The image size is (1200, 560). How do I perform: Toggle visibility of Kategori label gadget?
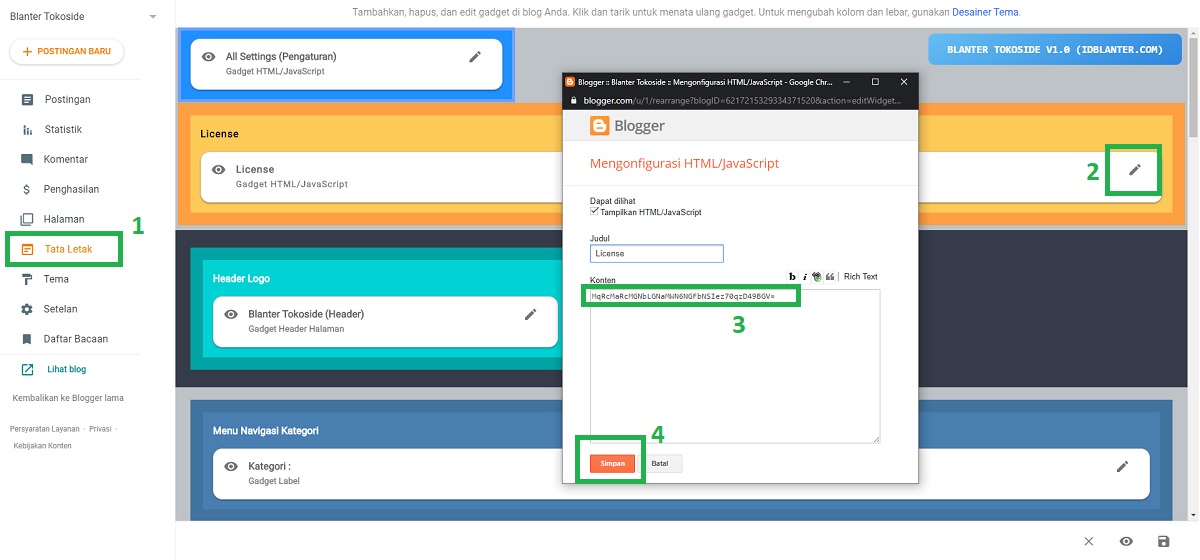231,467
